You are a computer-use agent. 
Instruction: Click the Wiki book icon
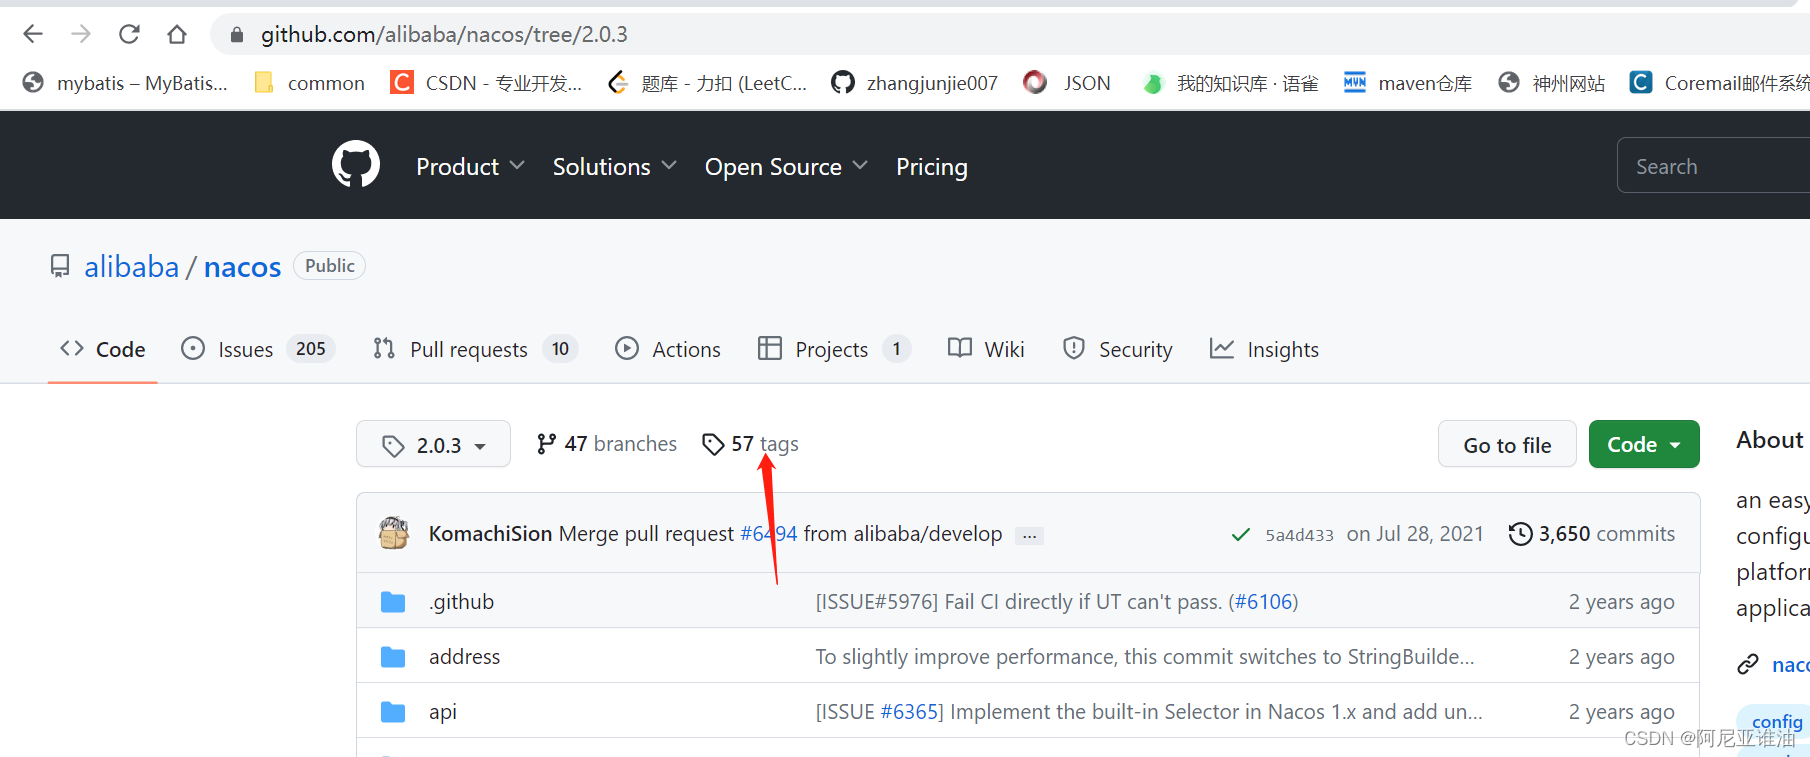[x=960, y=348]
